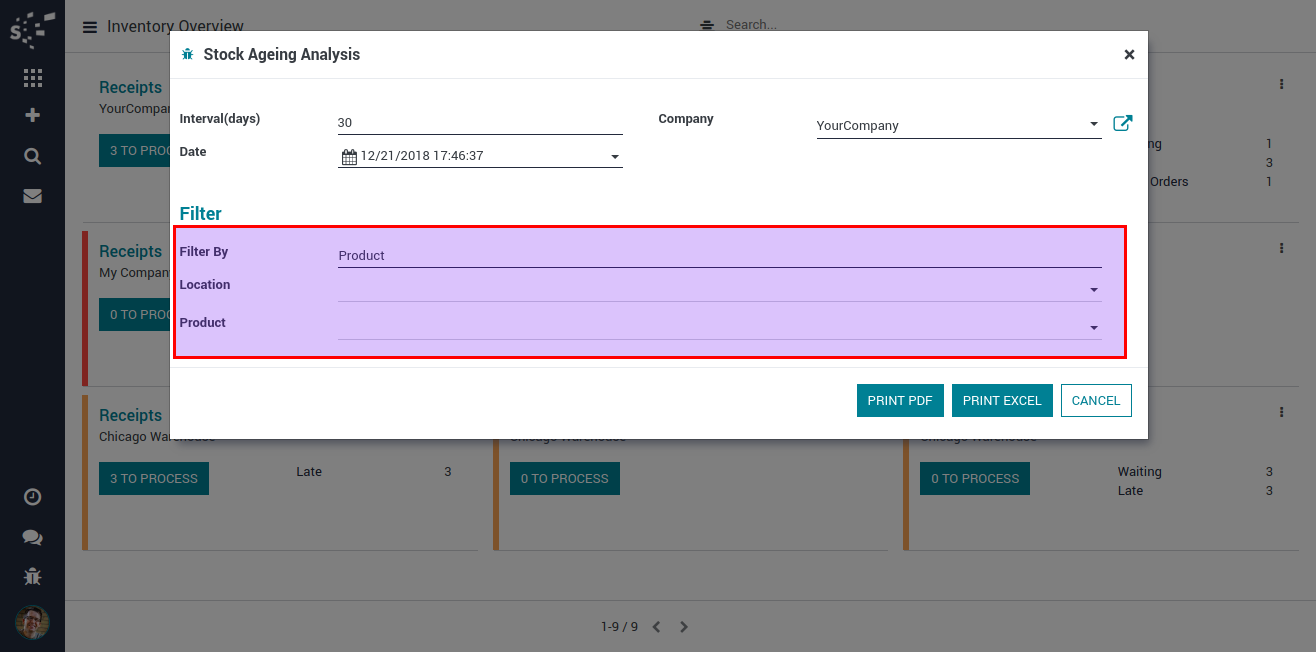Go to next page of records
Image resolution: width=1316 pixels, height=652 pixels.
(x=684, y=627)
